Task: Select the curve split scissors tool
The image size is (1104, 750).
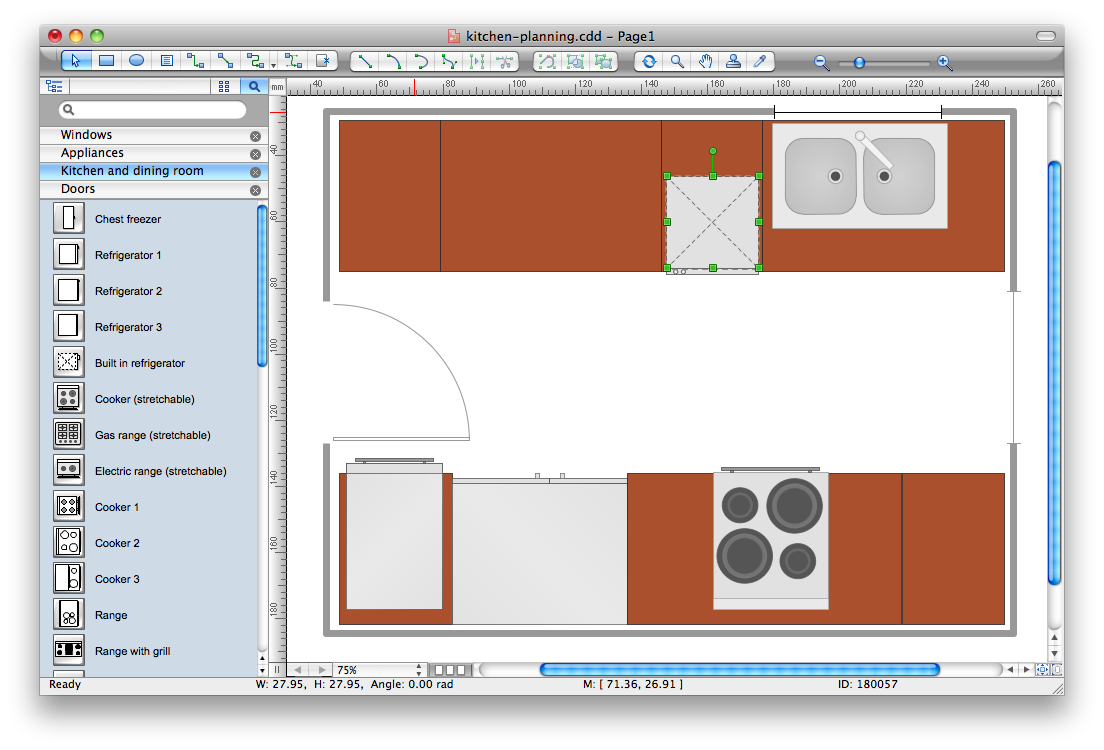Action: 504,61
